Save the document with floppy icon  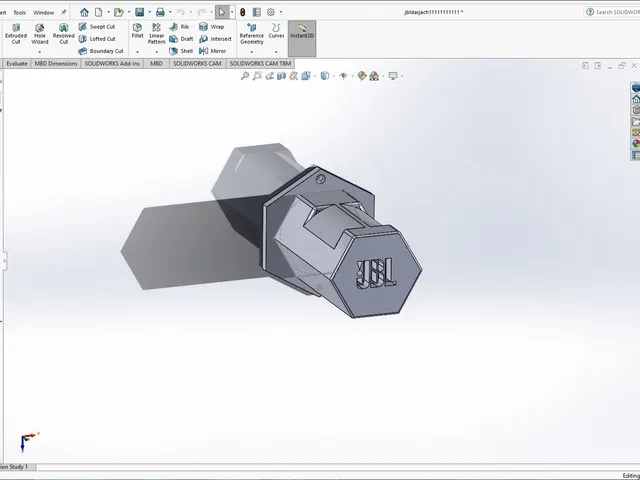pyautogui.click(x=140, y=12)
